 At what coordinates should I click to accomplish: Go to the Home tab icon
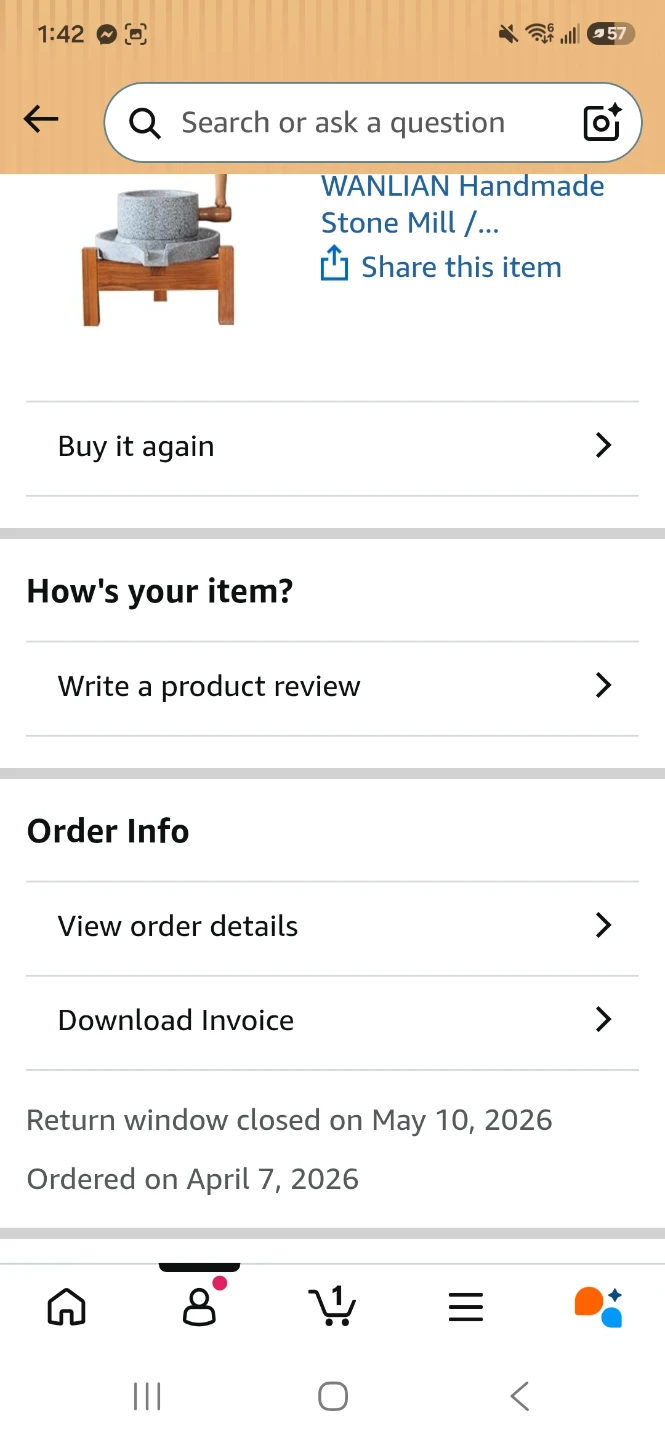67,1306
